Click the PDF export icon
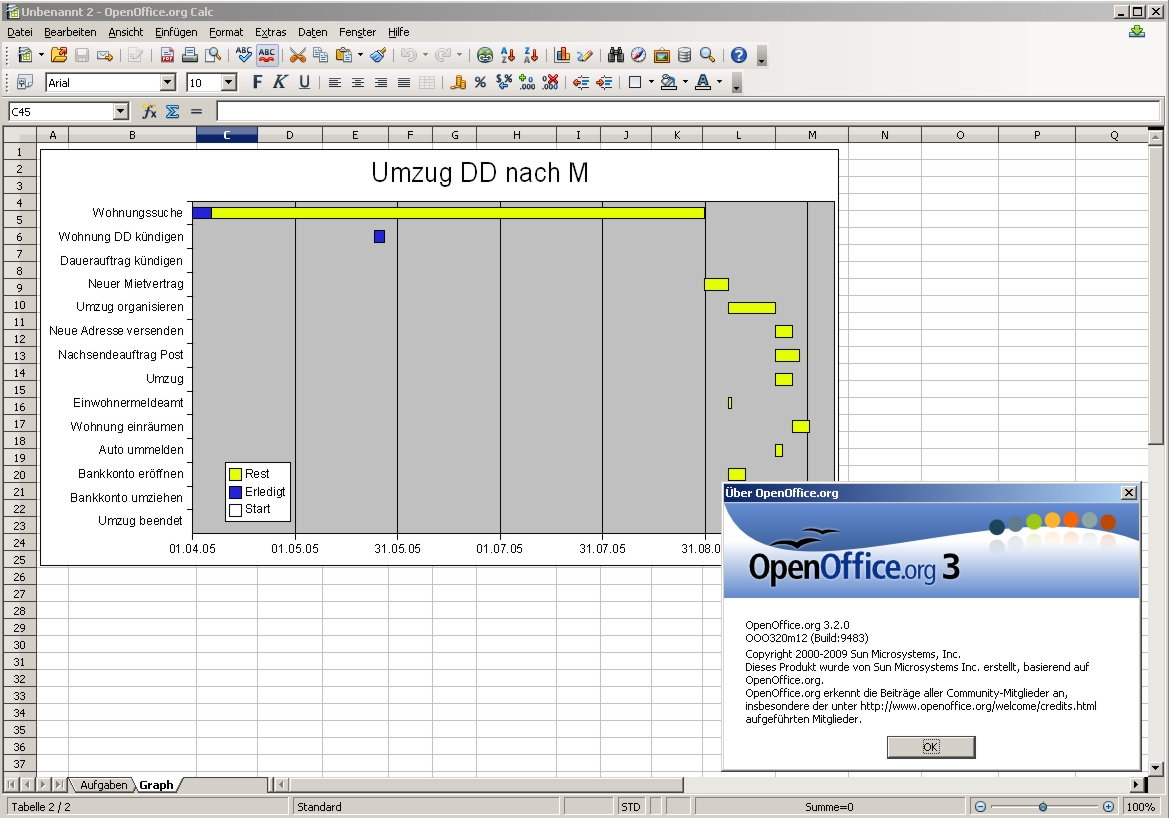Viewport: 1169px width, 818px height. pyautogui.click(x=167, y=56)
